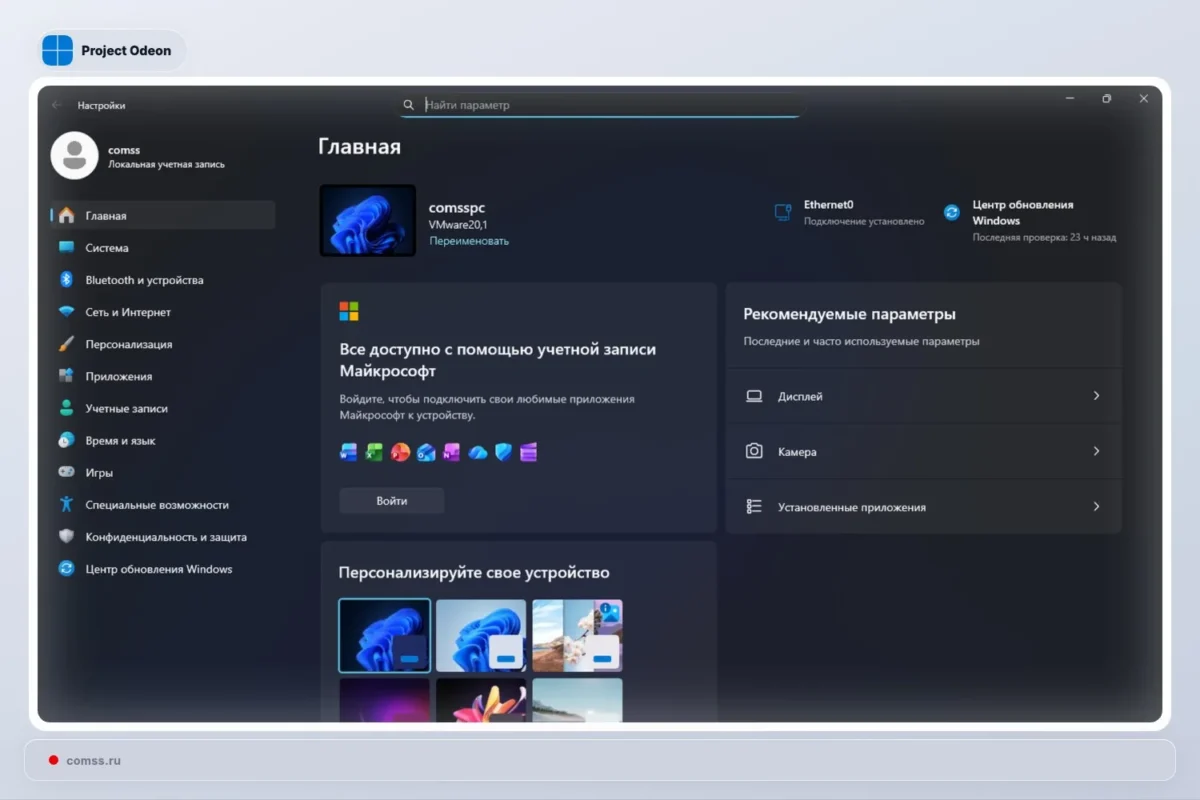Click the paintbrush Персонализация icon
1200x800 pixels.
tap(66, 344)
